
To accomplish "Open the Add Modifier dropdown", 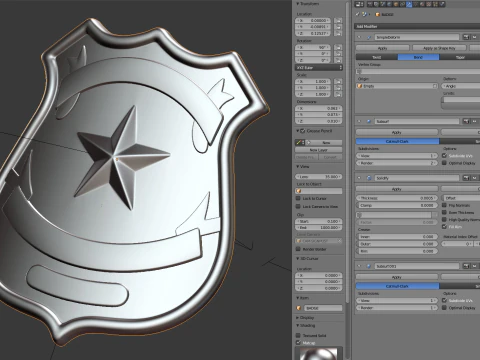I will click(x=417, y=26).
